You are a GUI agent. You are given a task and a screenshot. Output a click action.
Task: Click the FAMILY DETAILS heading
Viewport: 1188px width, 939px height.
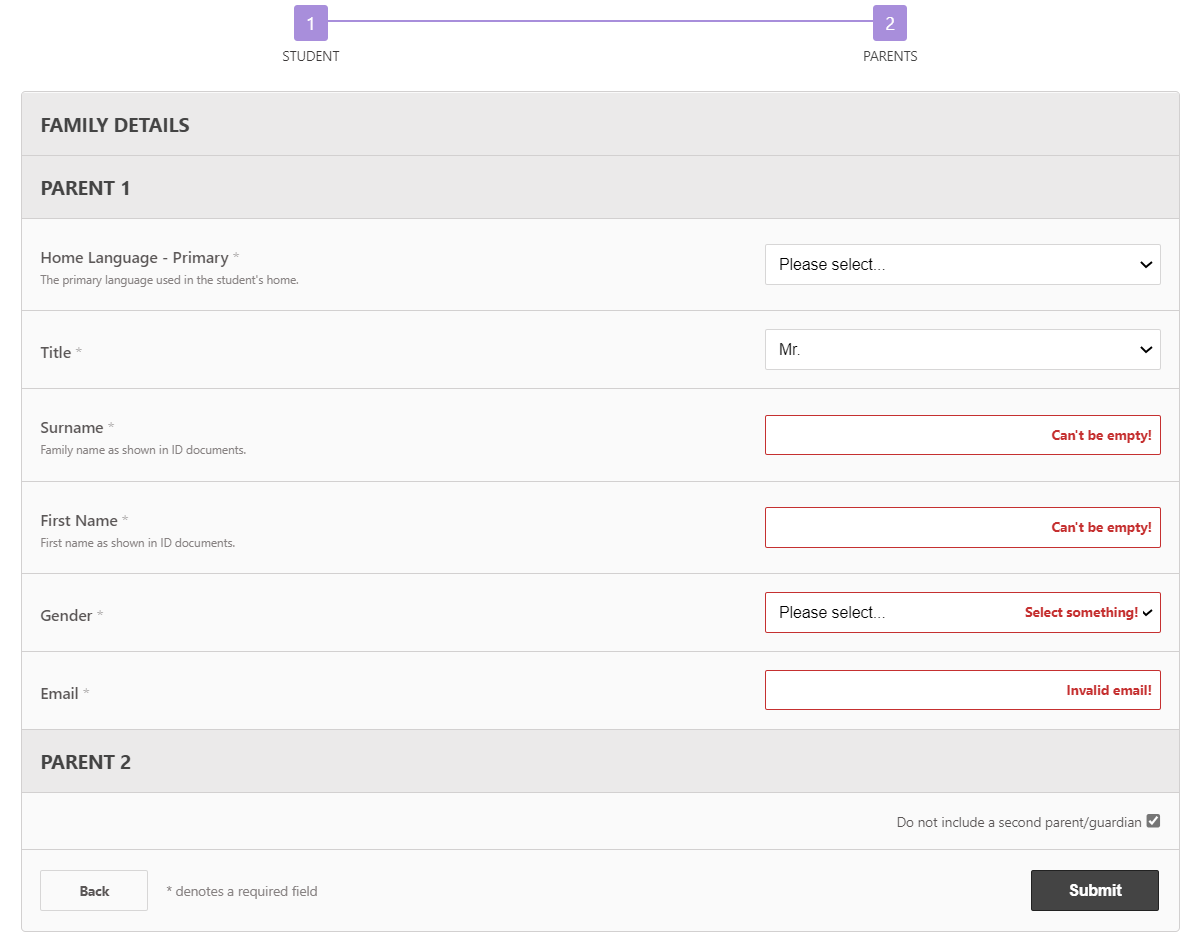coord(115,125)
